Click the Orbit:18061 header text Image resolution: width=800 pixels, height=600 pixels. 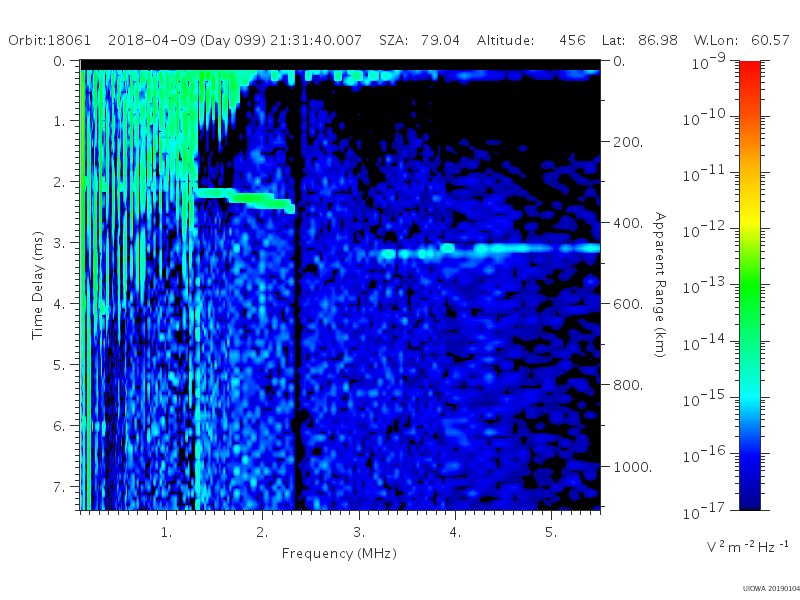(x=49, y=40)
